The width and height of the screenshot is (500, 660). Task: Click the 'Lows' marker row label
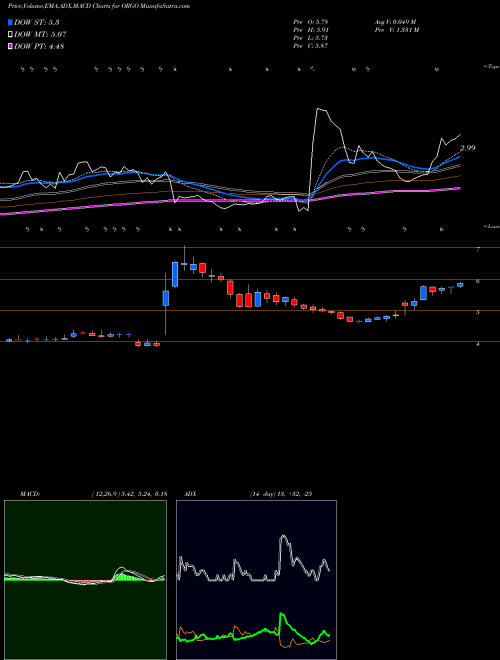(492, 226)
